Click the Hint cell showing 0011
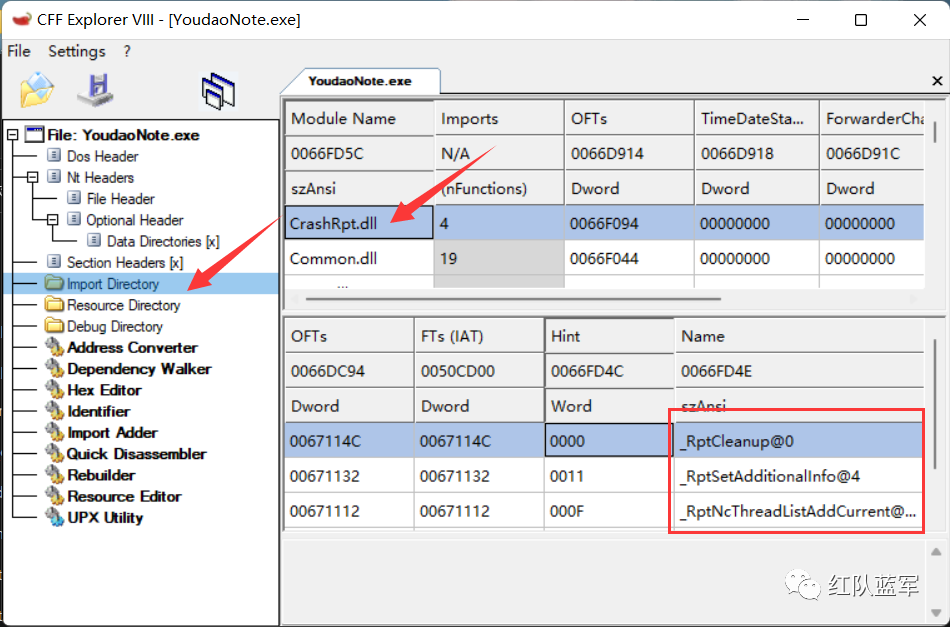Viewport: 950px width, 627px height. [x=609, y=476]
